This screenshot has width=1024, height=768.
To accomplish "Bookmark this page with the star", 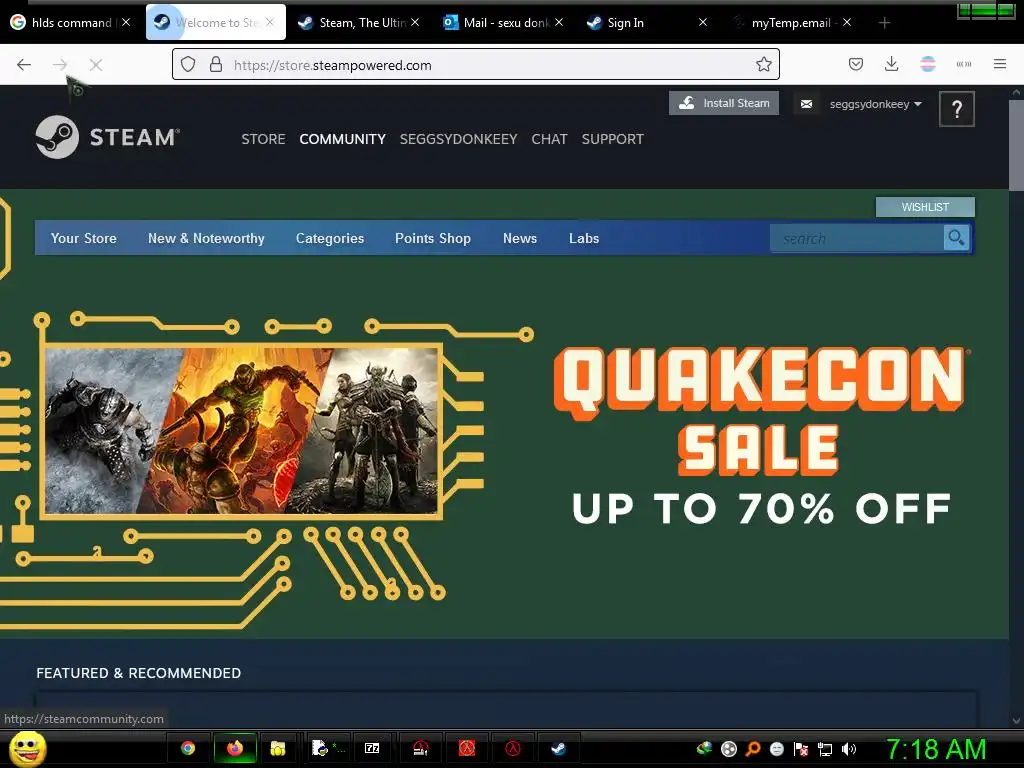I will click(x=763, y=64).
